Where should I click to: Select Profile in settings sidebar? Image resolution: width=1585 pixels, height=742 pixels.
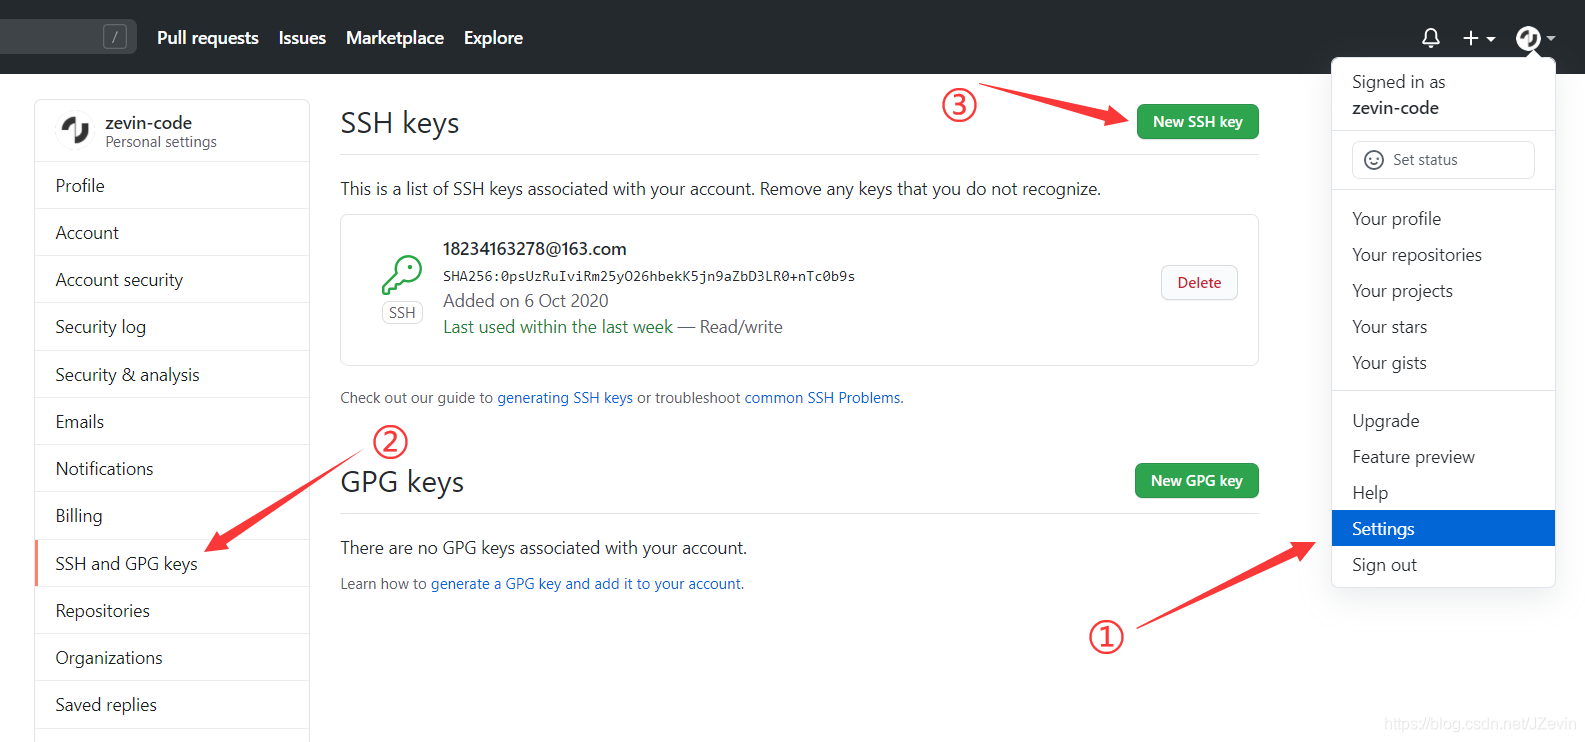172,186
